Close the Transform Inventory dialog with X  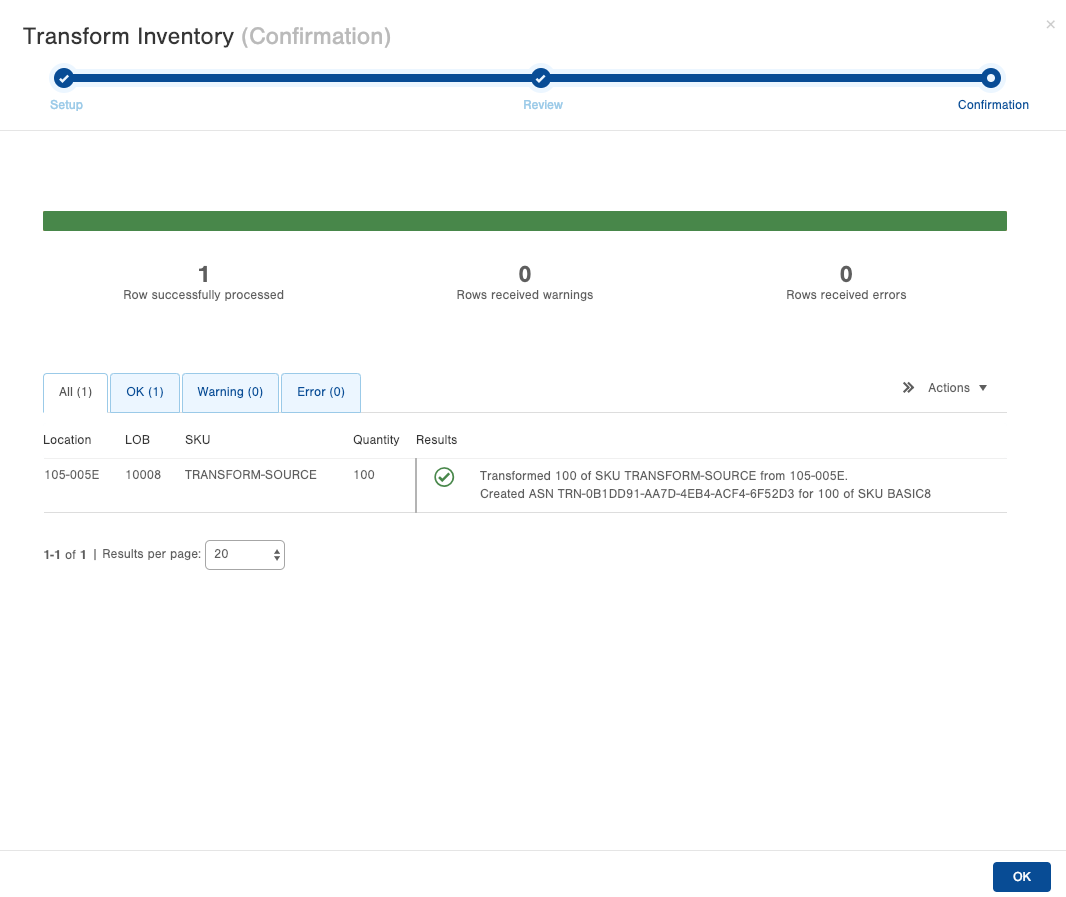(x=1050, y=24)
